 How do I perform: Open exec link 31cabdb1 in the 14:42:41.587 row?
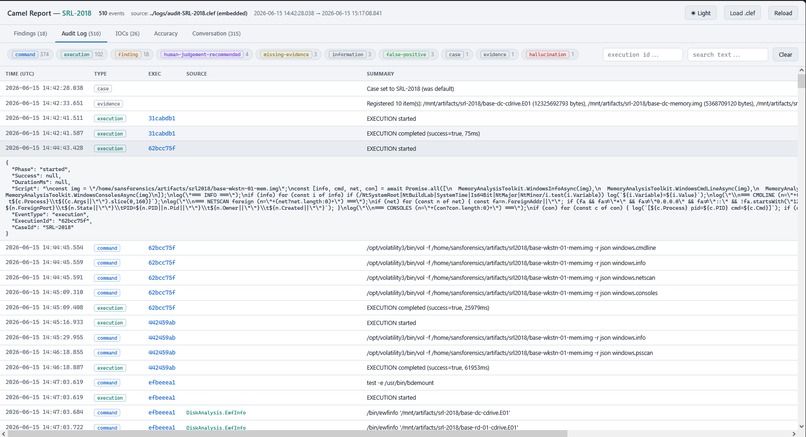click(162, 133)
